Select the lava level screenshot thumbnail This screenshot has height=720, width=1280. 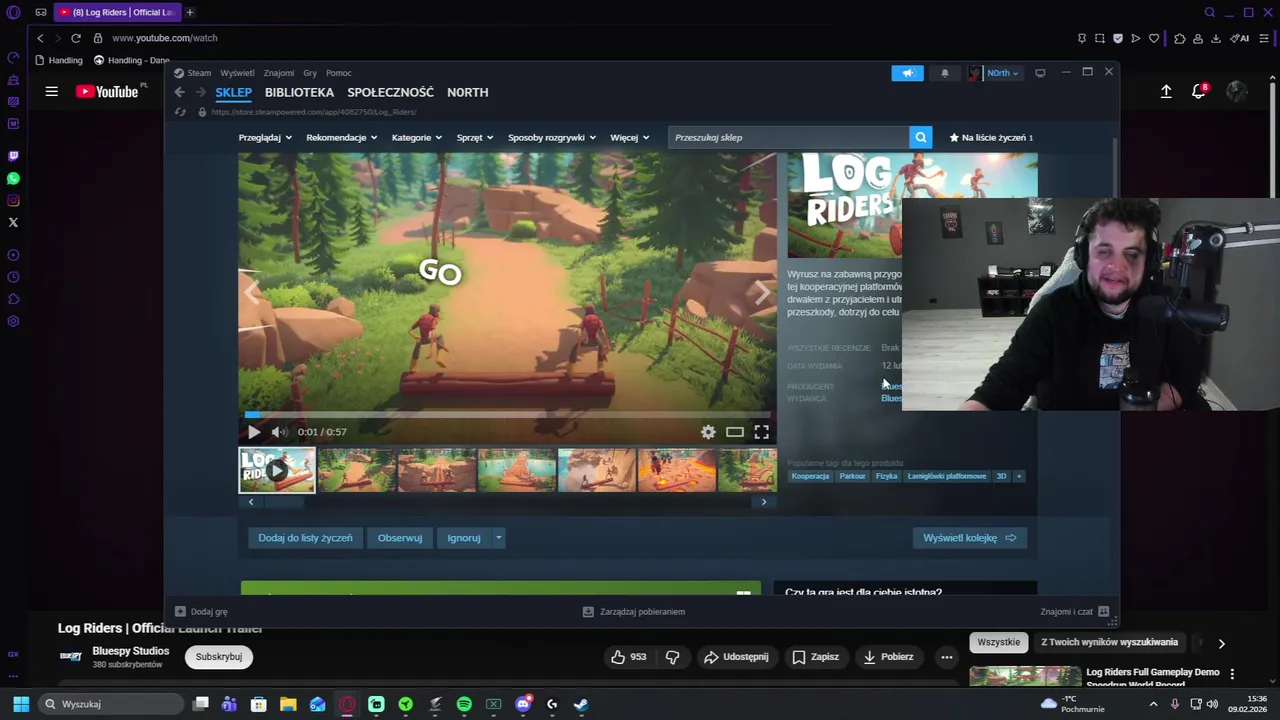click(x=677, y=470)
